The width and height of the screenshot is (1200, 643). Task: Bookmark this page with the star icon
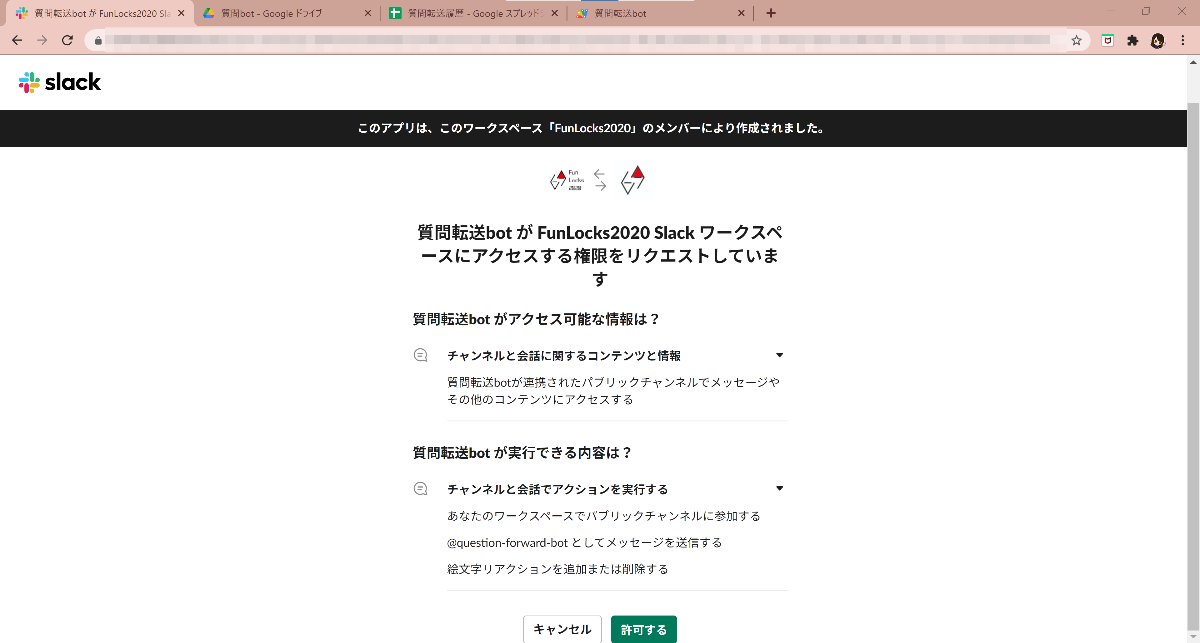[x=1076, y=40]
